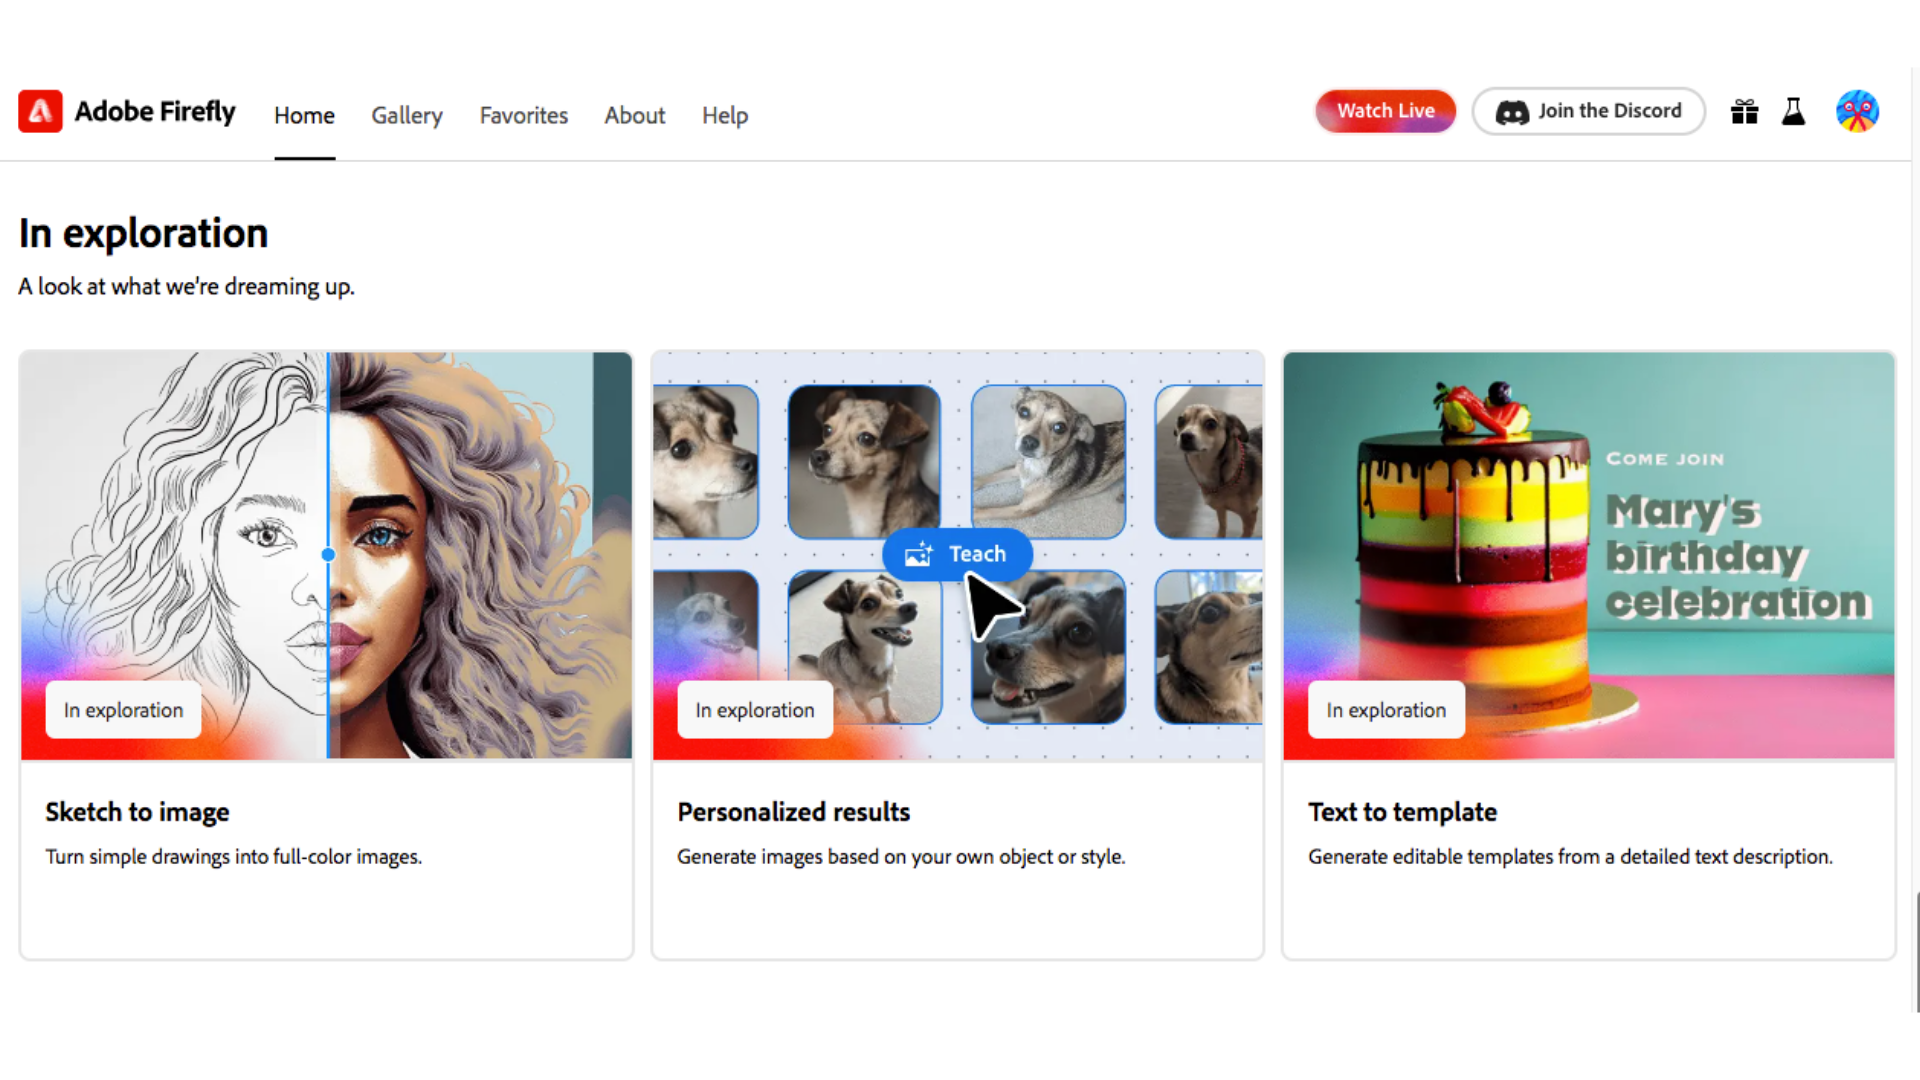Switch to the Favorites tab
Image resolution: width=1920 pixels, height=1080 pixels.
coord(523,115)
